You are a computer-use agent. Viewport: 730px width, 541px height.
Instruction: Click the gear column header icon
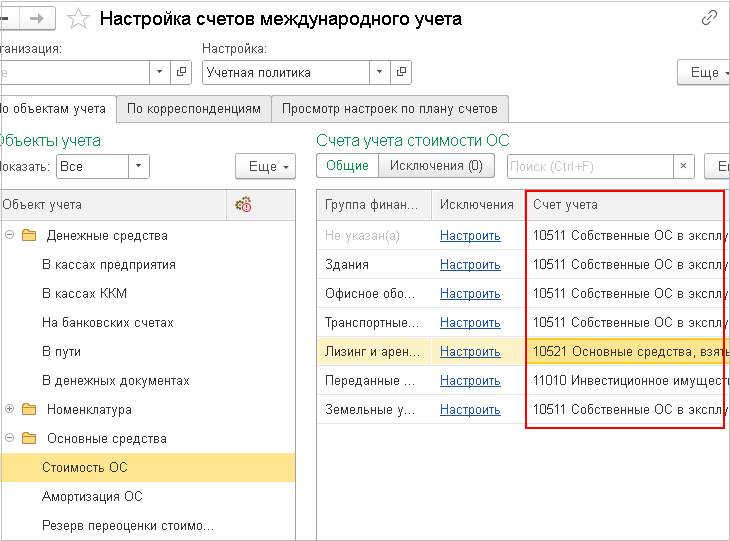coord(243,205)
